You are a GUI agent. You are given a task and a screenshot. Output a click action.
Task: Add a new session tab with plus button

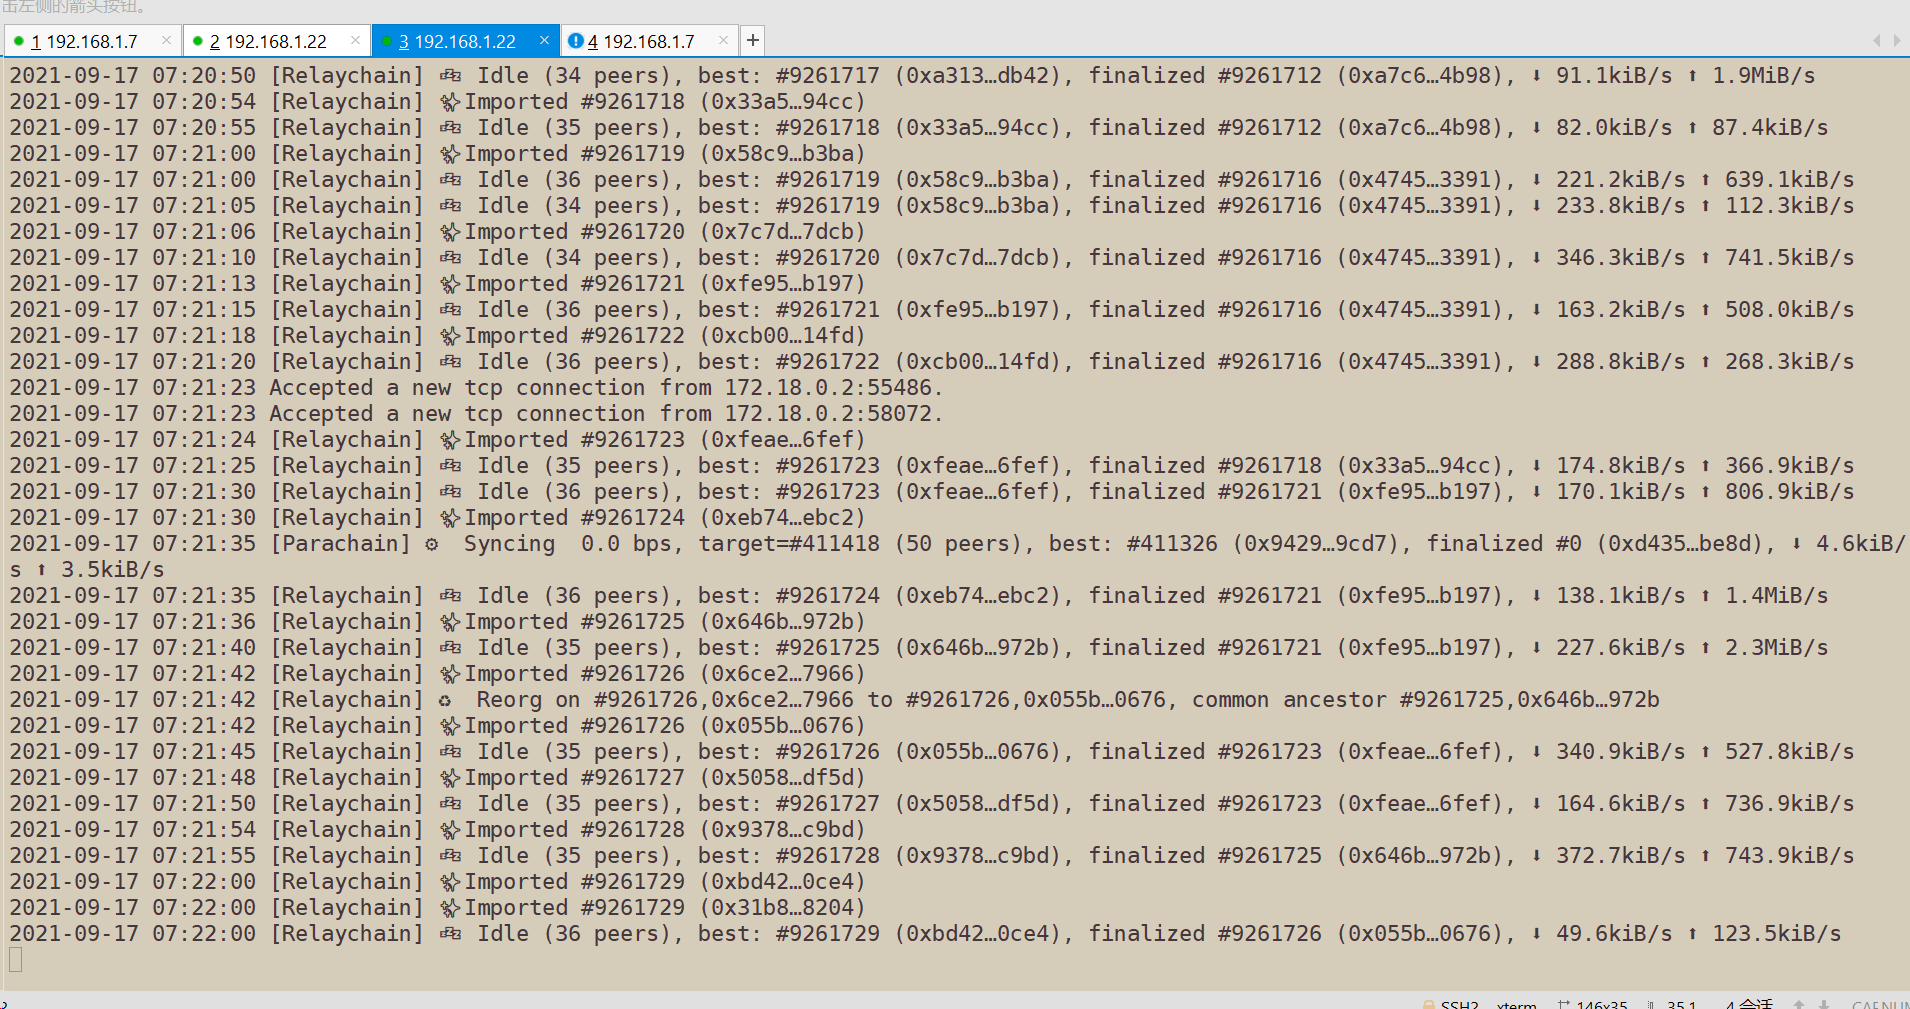coord(753,40)
